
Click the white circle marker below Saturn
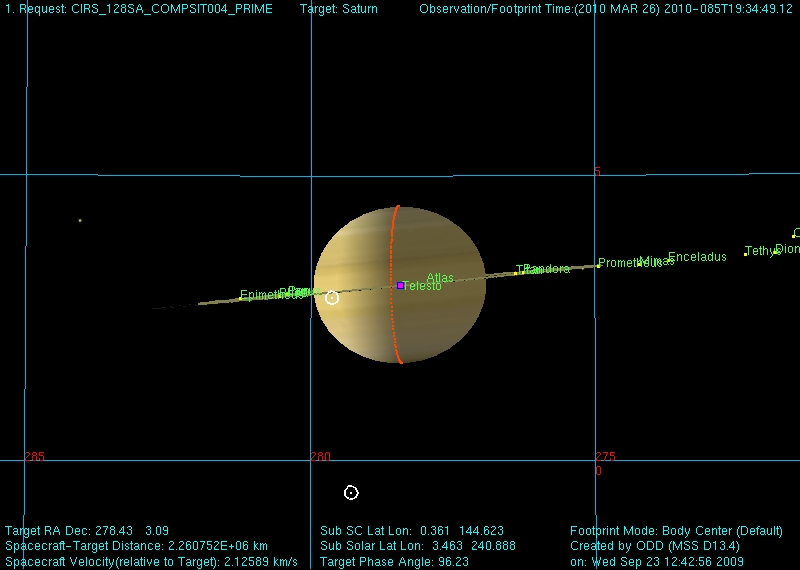coord(351,492)
